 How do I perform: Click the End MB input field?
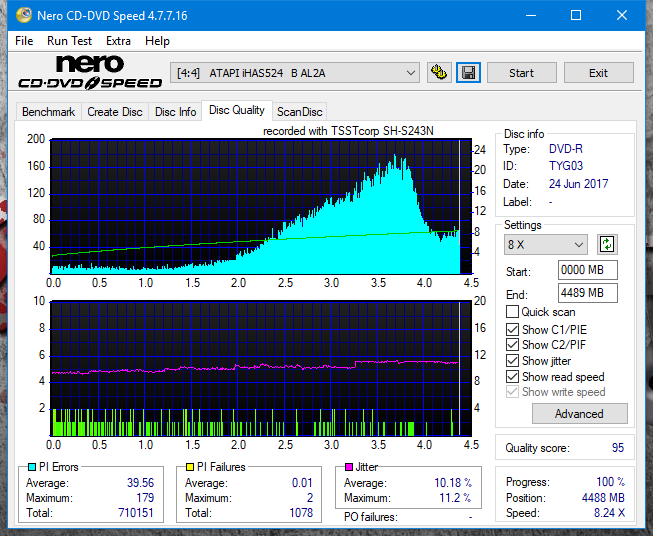(x=587, y=293)
